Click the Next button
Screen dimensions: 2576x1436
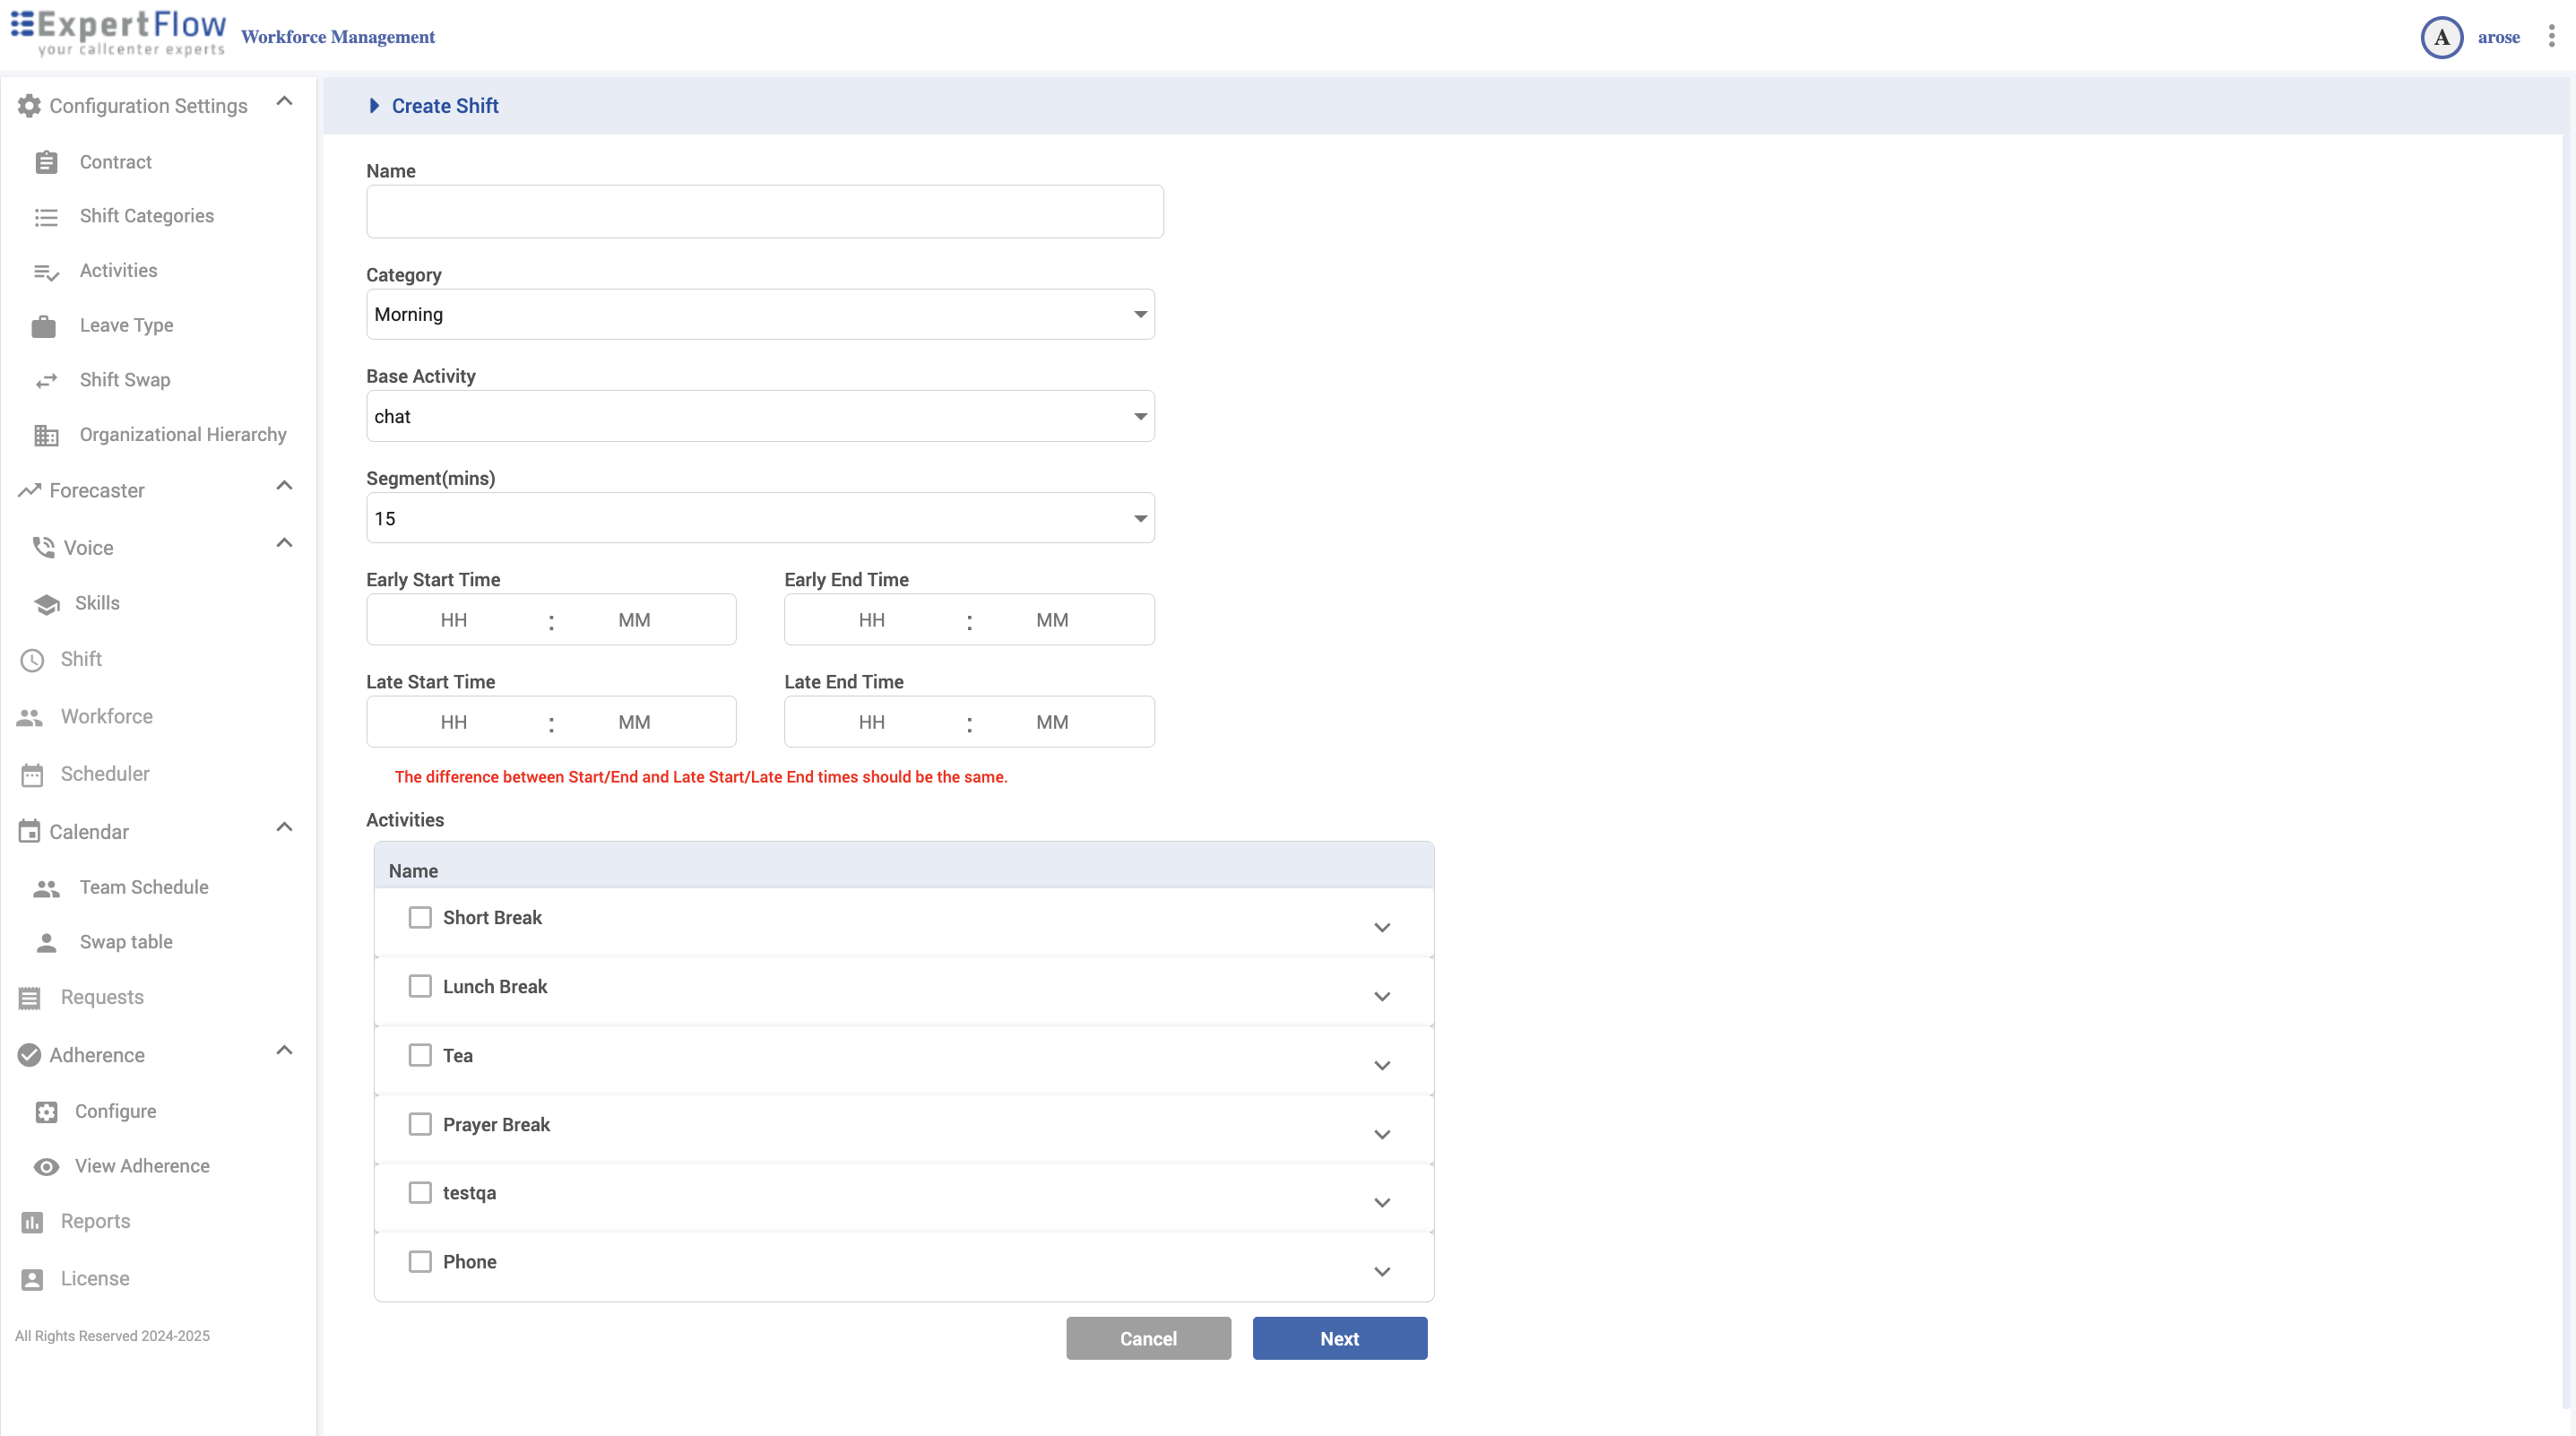coord(1339,1339)
